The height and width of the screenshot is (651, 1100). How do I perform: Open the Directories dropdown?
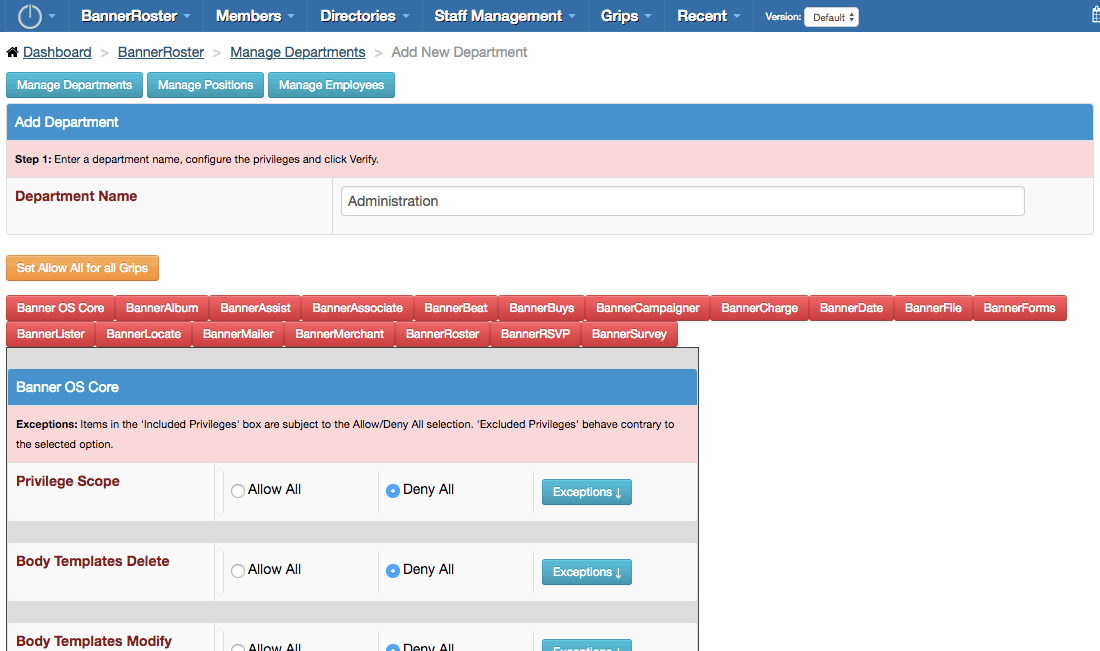(364, 15)
